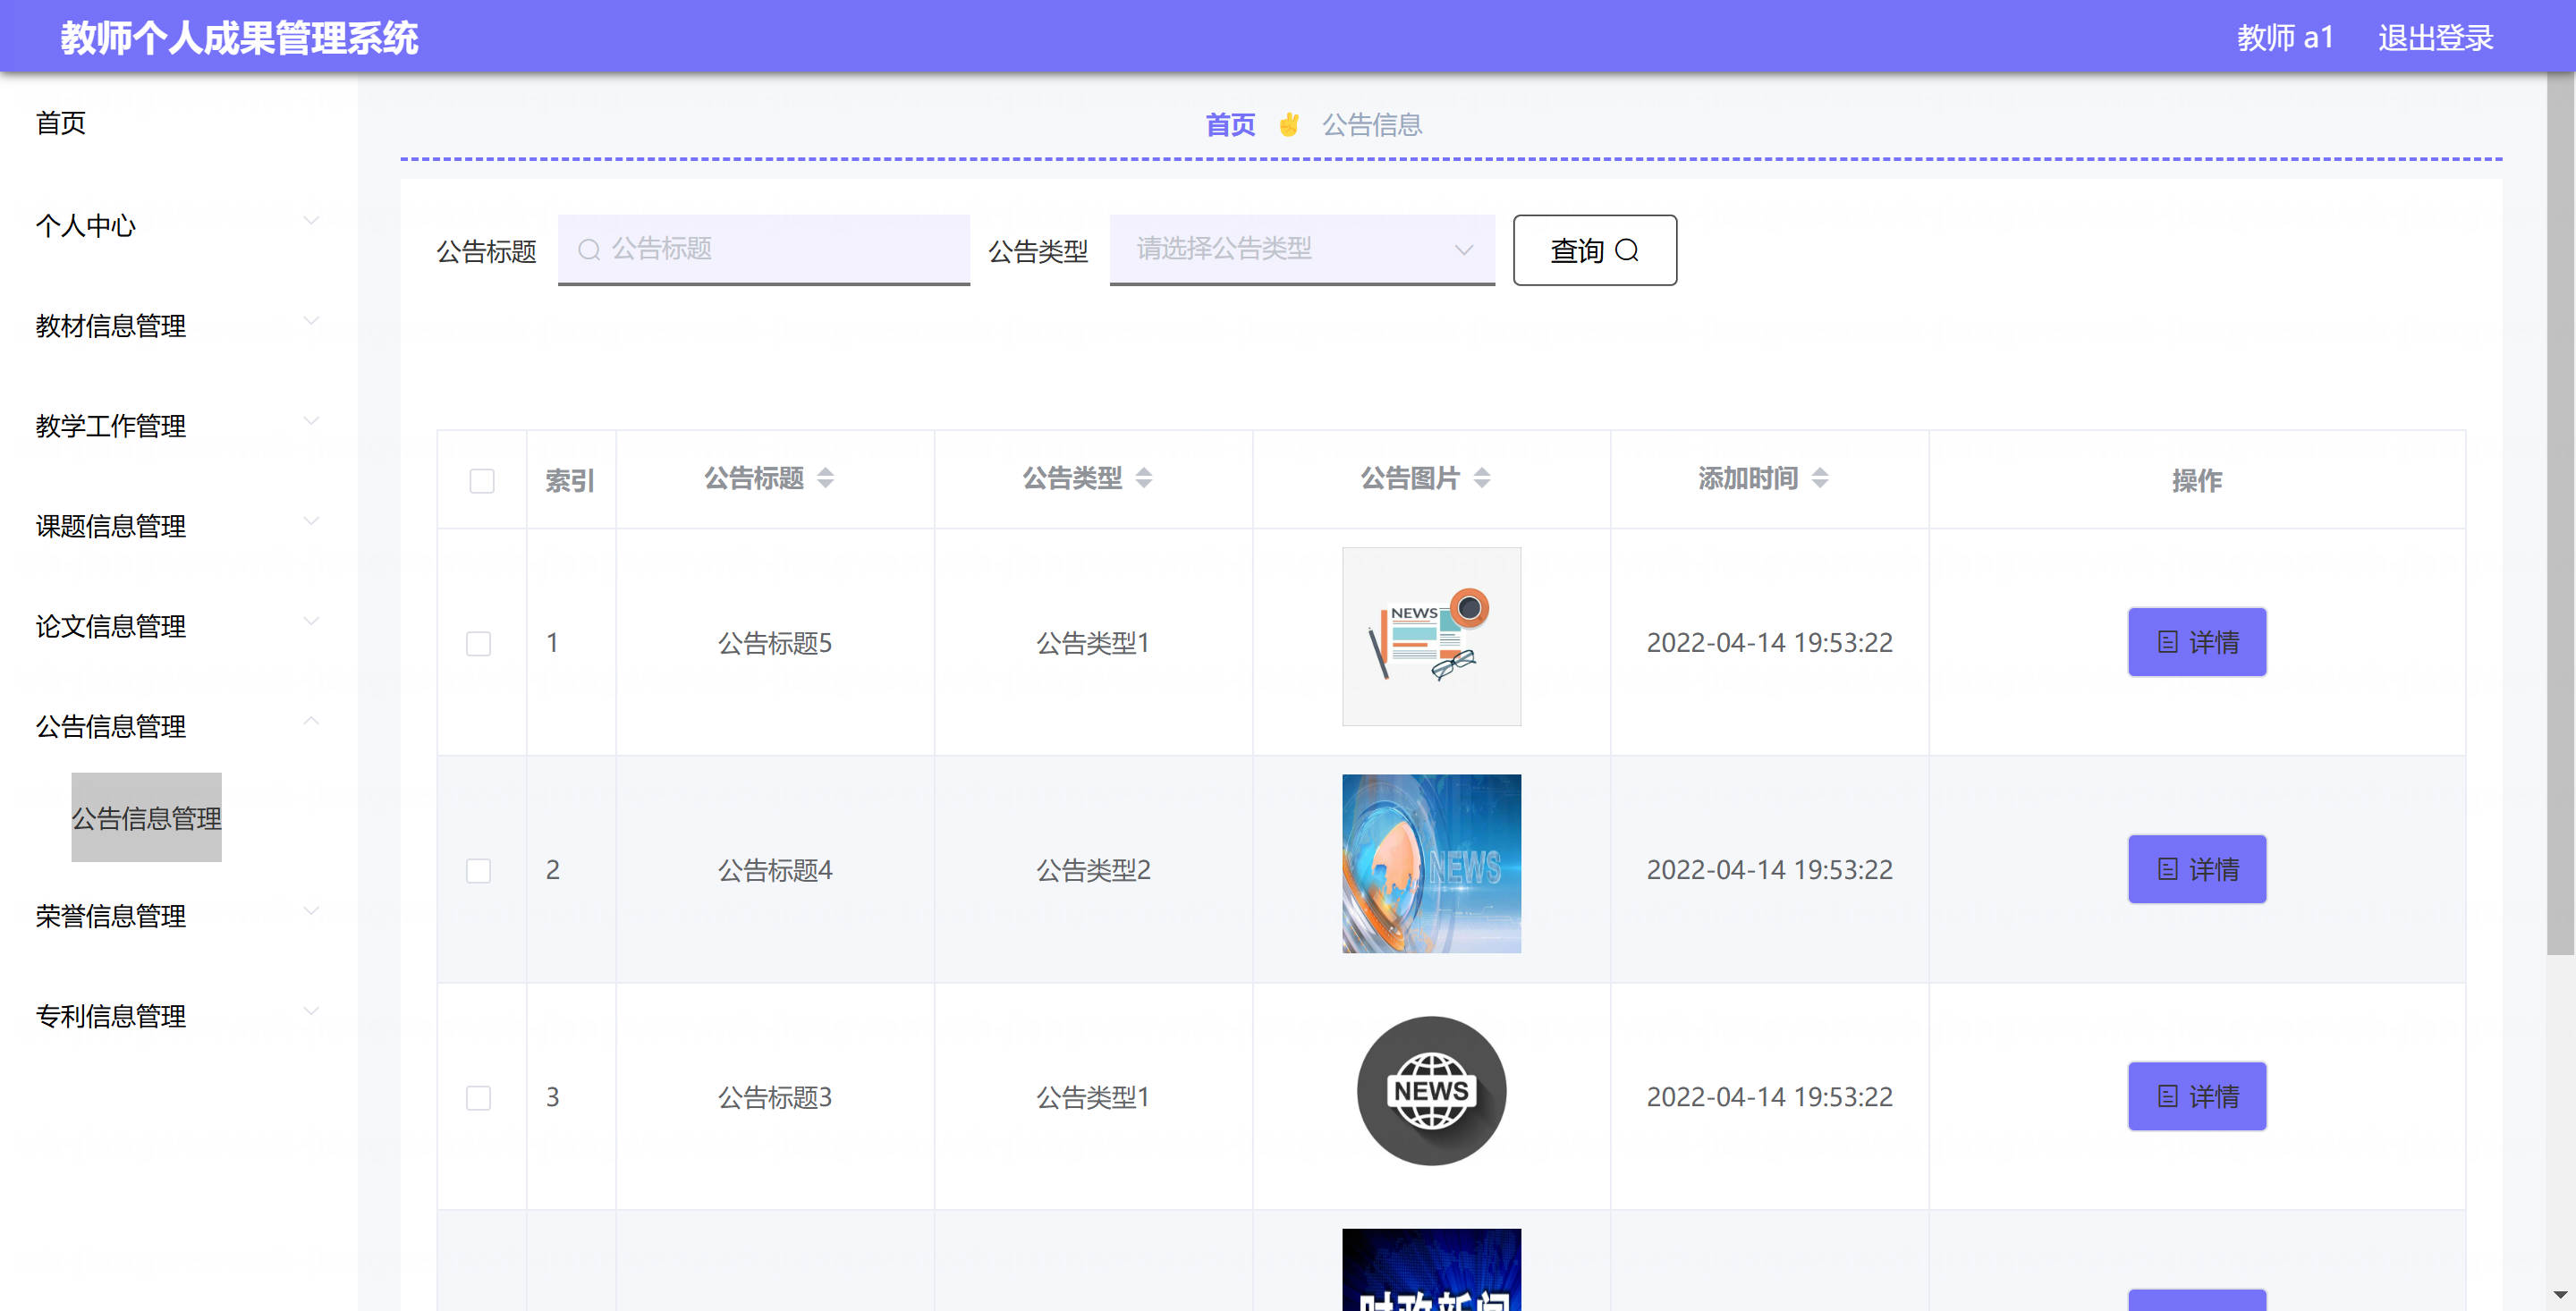Check the checkbox for row 公告标题3
2576x1311 pixels.
pos(478,1097)
